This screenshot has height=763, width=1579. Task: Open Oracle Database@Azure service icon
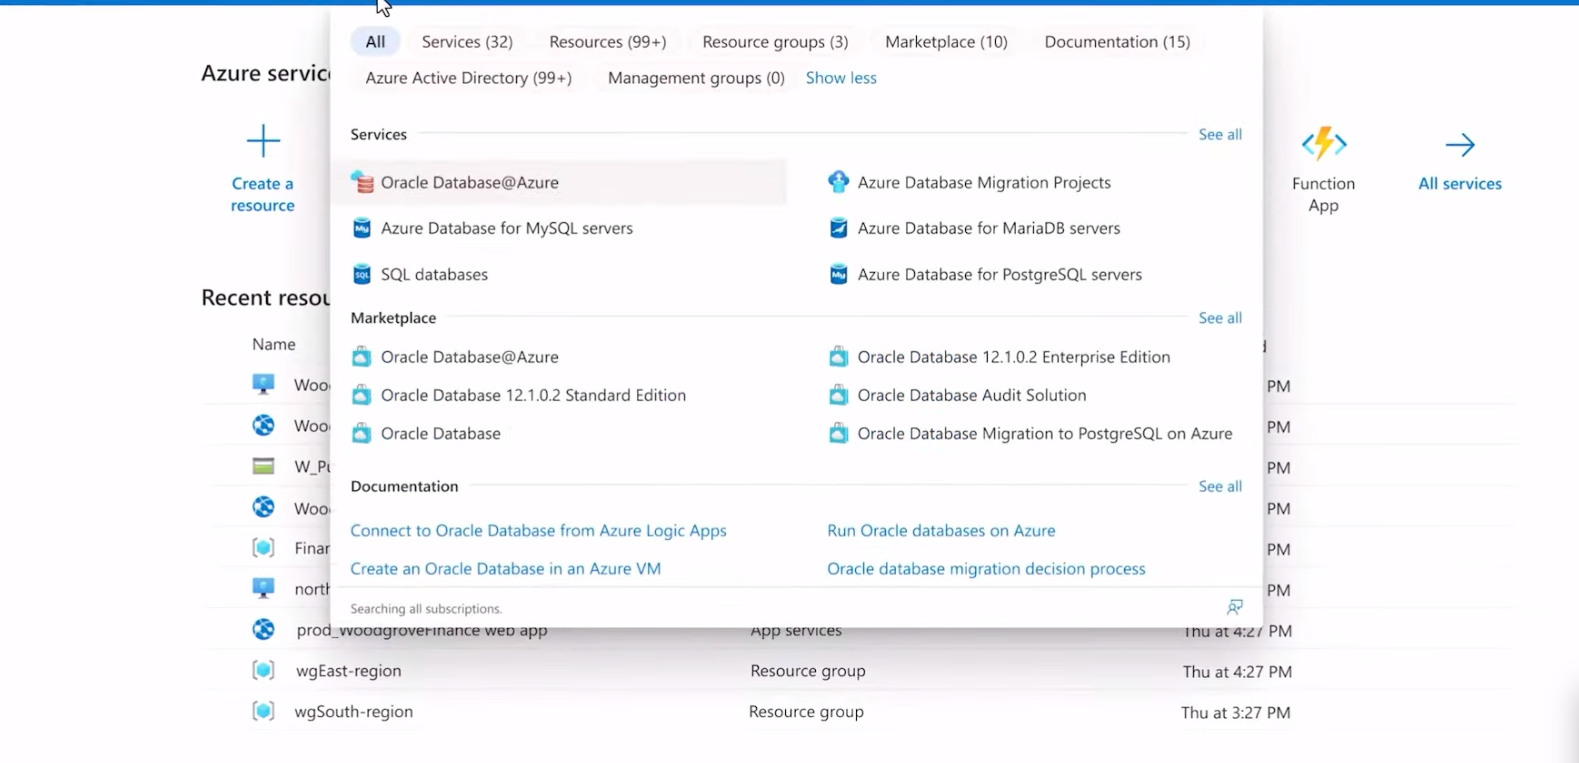[x=362, y=182]
